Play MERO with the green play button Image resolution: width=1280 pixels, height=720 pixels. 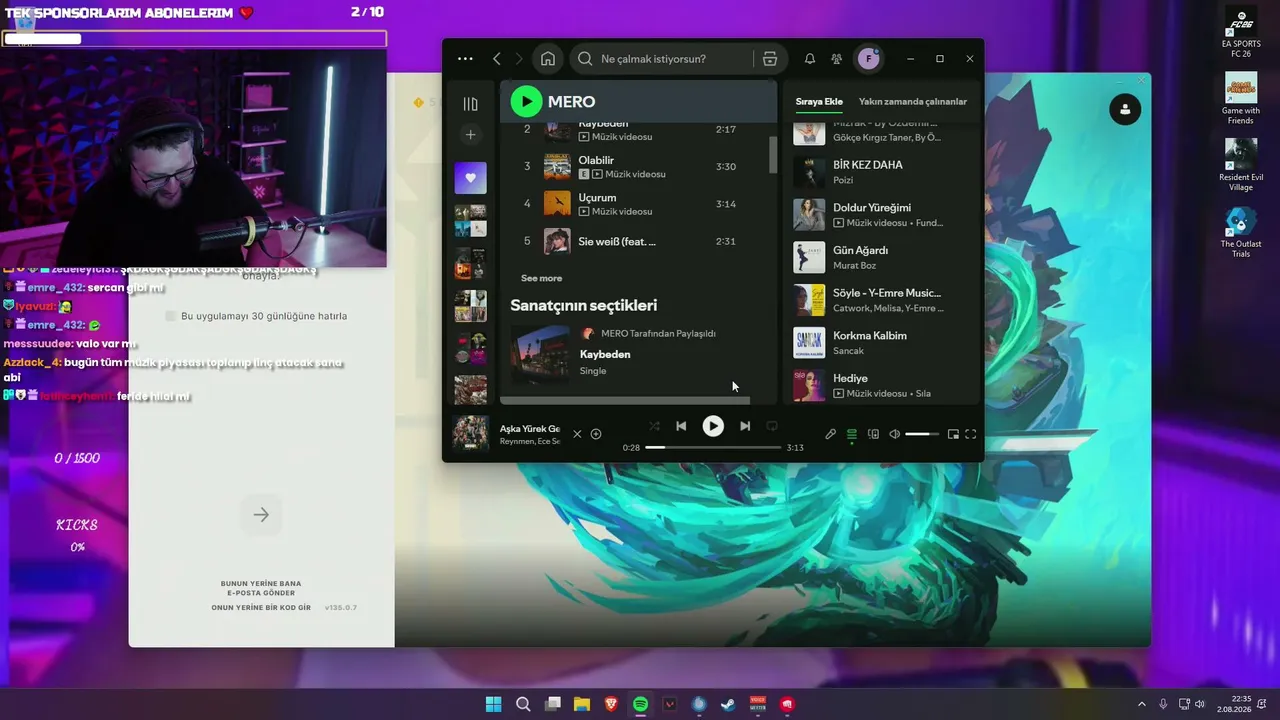[526, 101]
